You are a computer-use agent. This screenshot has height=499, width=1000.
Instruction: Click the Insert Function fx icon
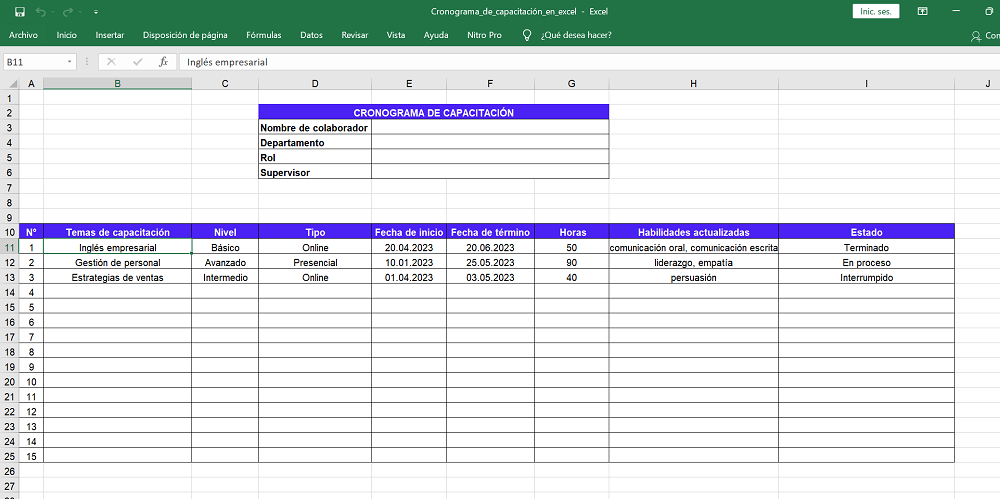coord(163,62)
